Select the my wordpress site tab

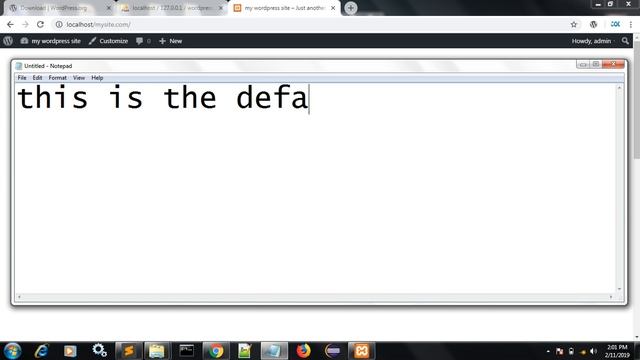(x=284, y=8)
